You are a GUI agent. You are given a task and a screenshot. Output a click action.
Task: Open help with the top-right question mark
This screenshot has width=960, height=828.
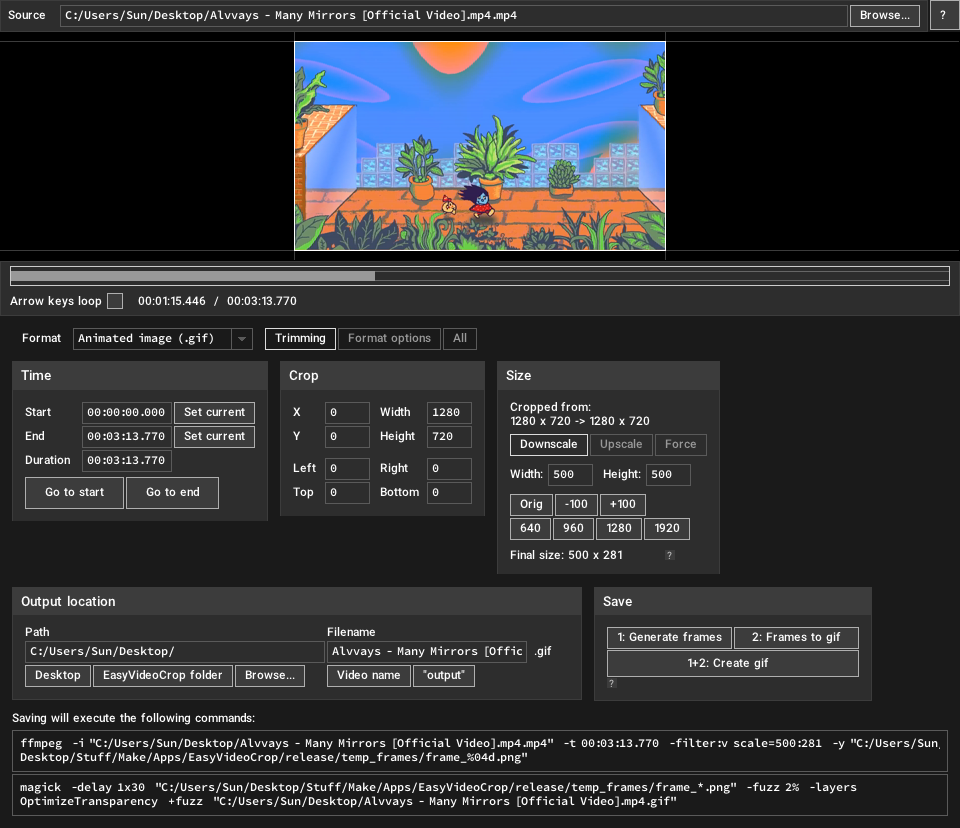[943, 15]
